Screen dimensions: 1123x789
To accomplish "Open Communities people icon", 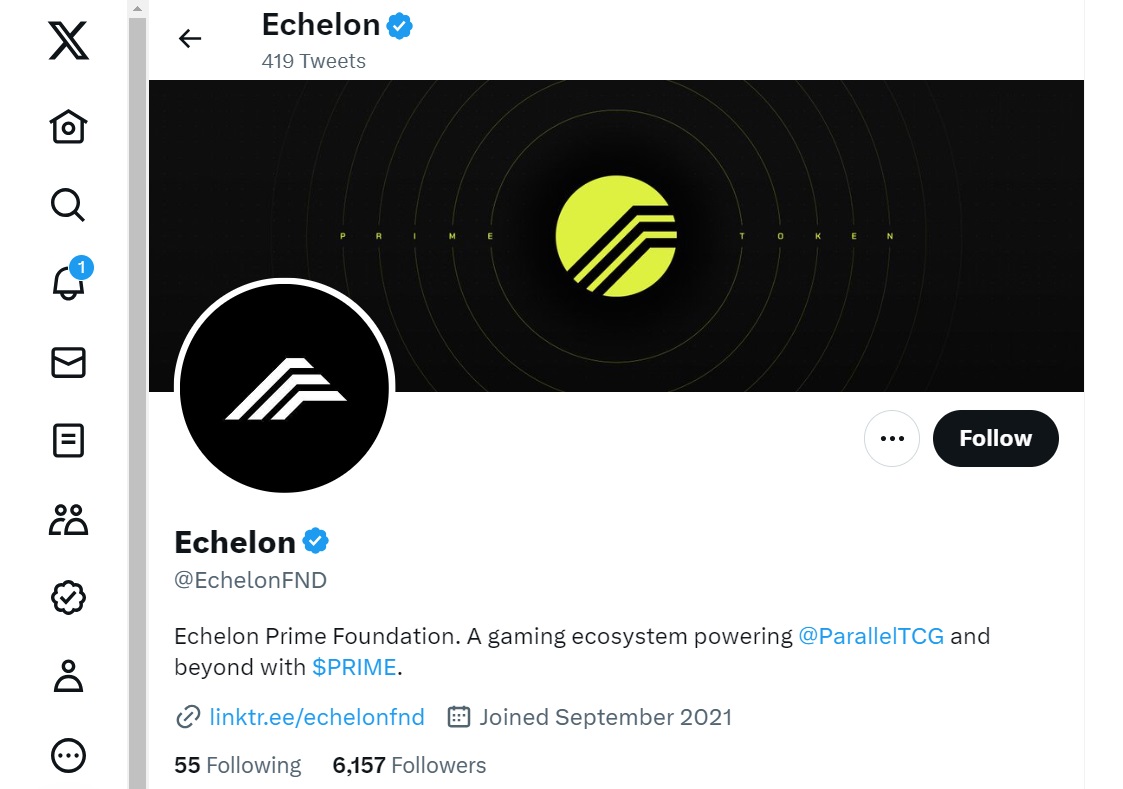I will 69,519.
